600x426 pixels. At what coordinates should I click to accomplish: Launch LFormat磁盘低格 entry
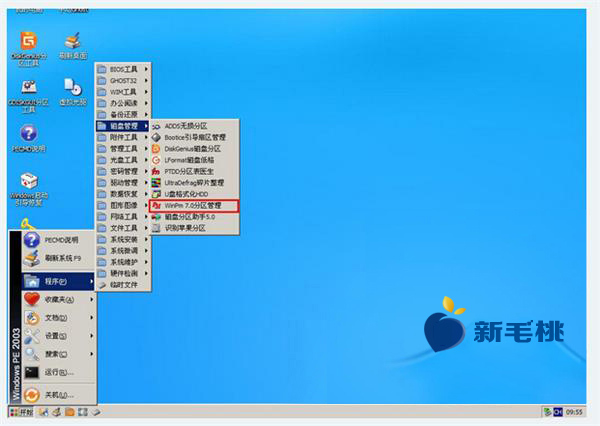tap(195, 160)
